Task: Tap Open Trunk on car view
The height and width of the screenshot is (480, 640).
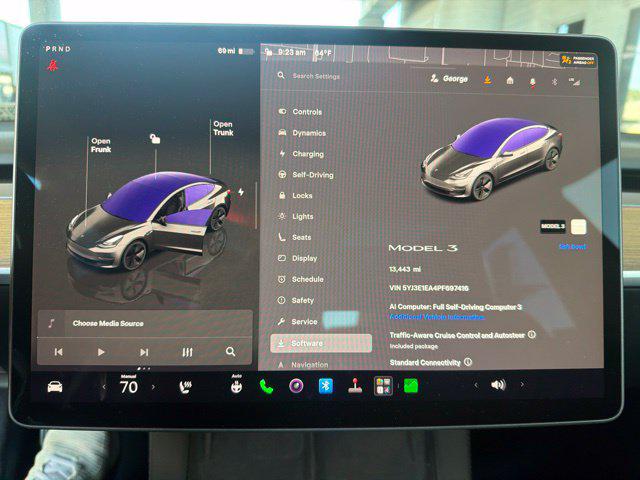Action: point(223,128)
